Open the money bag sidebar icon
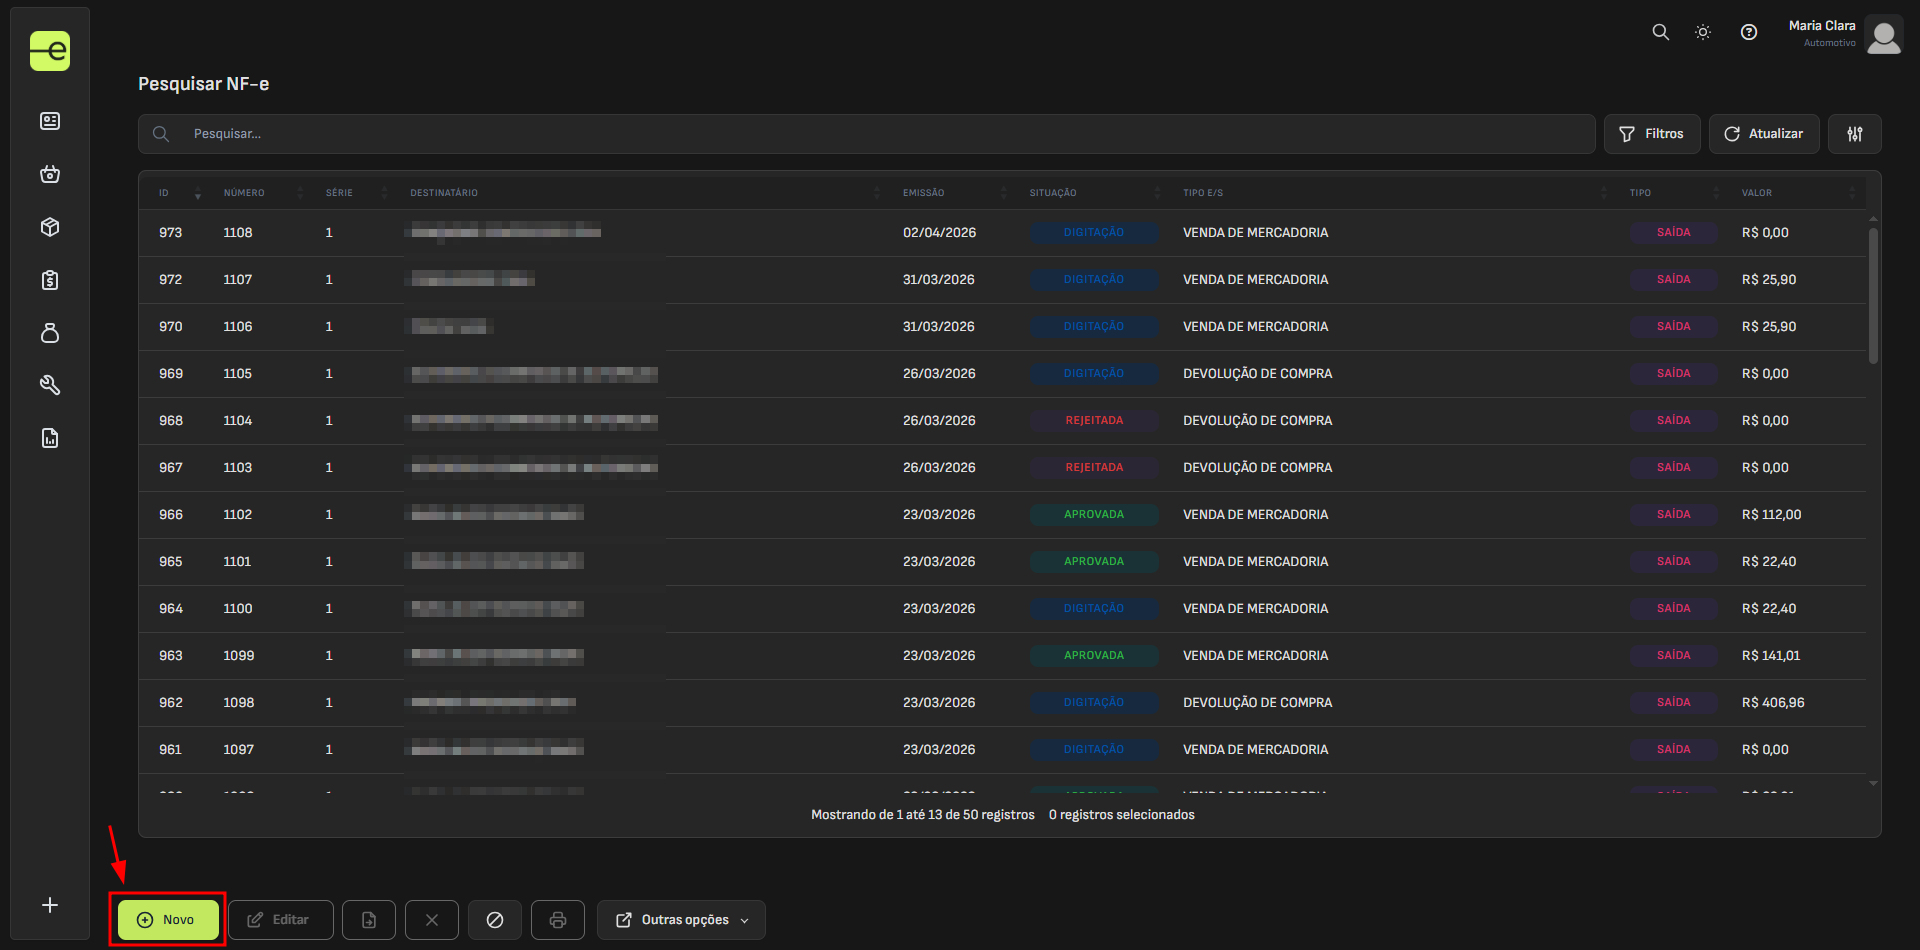The height and width of the screenshot is (950, 1920). tap(50, 333)
